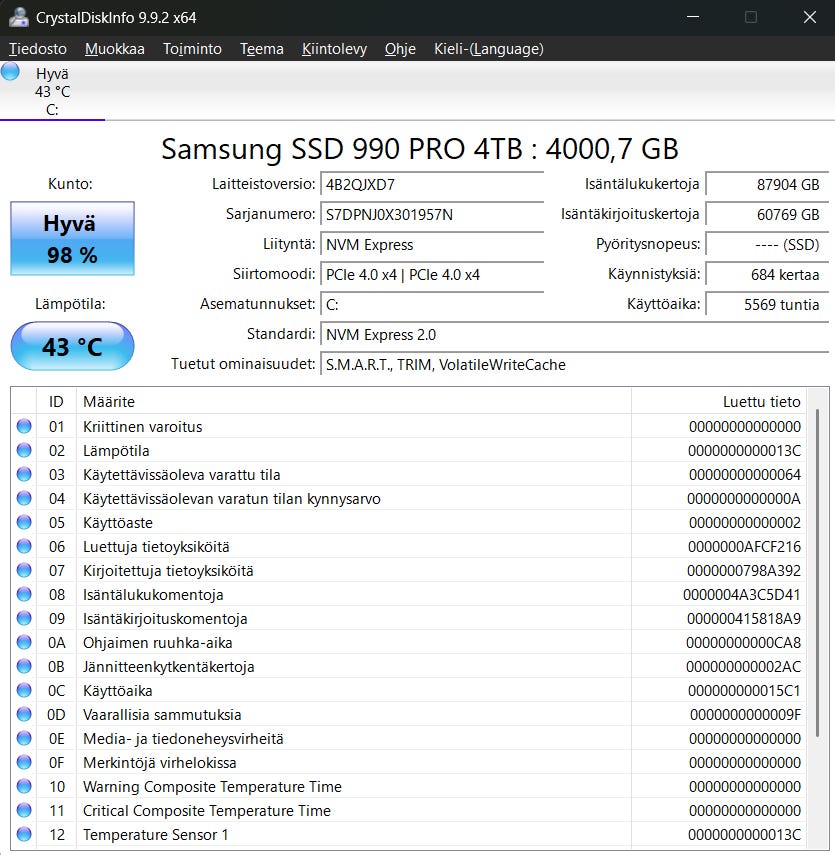Click the Liityntä field NVM Express

tap(432, 244)
